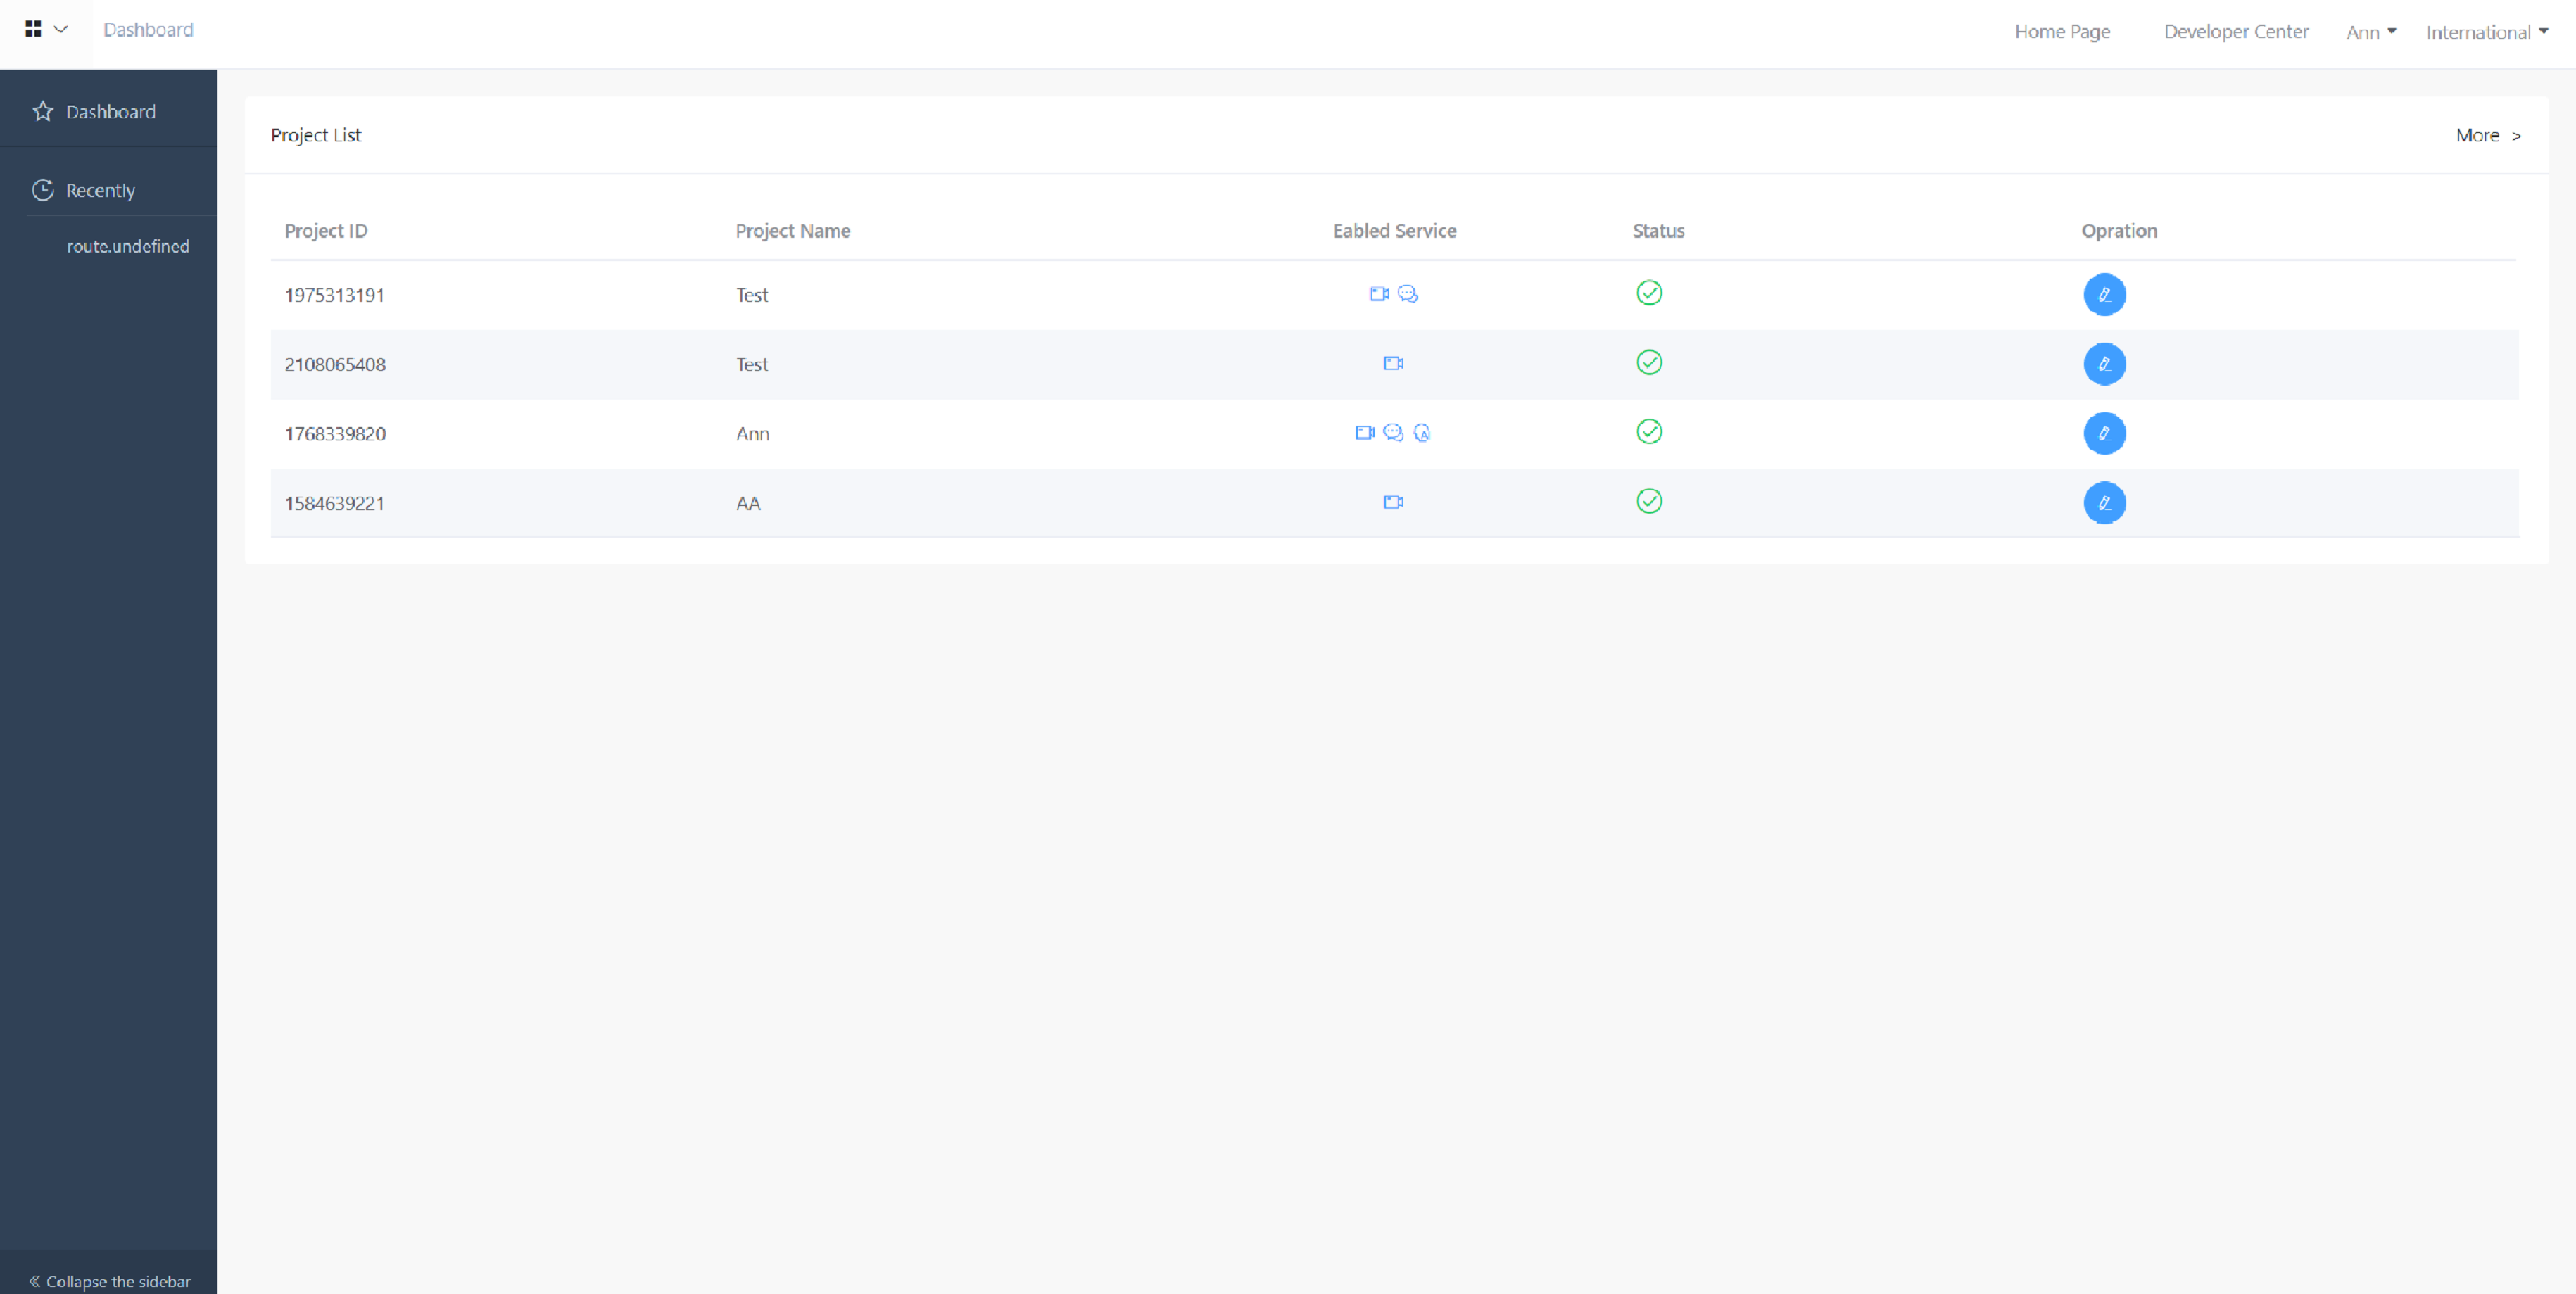Screen dimensions: 2576x1294
Task: Click video camera icon in AA row
Action: point(1393,502)
